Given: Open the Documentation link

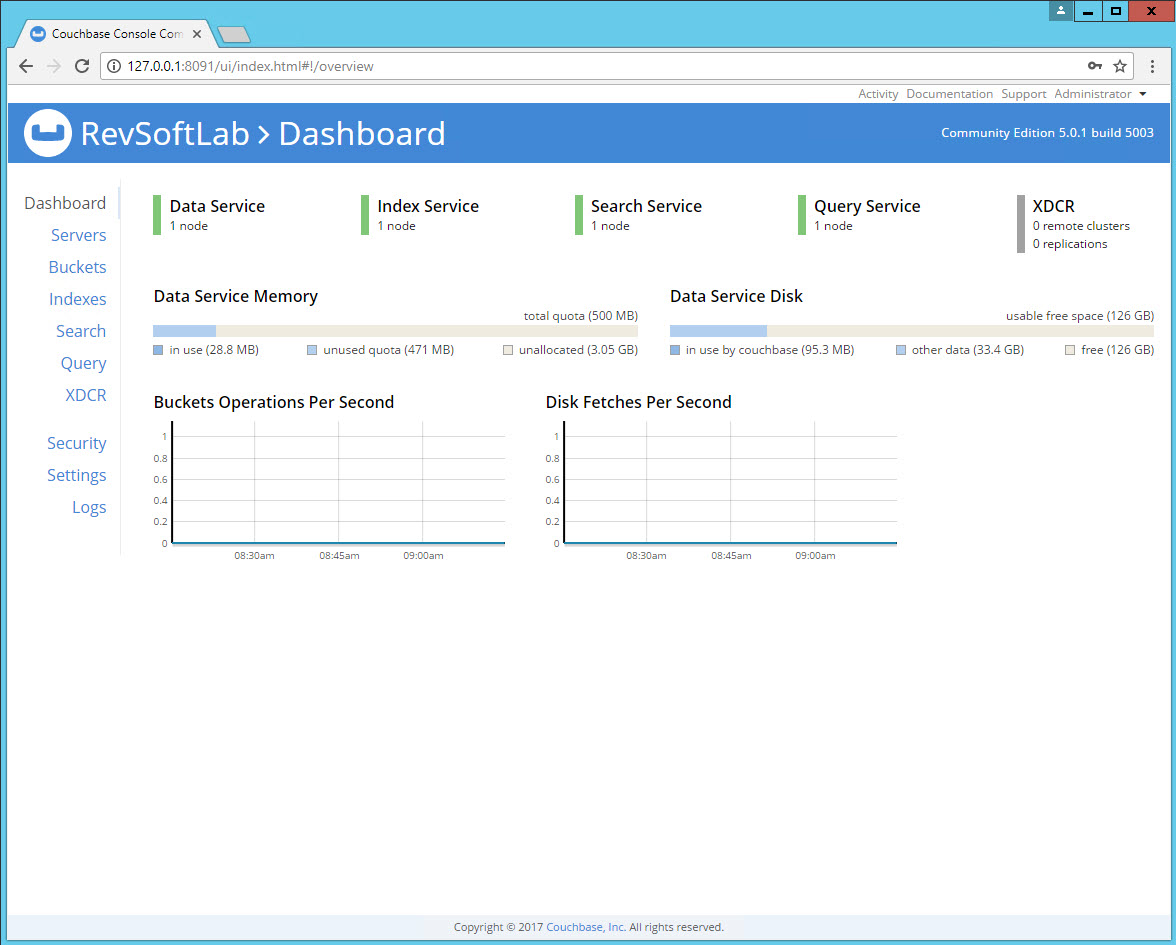Looking at the screenshot, I should pyautogui.click(x=949, y=94).
